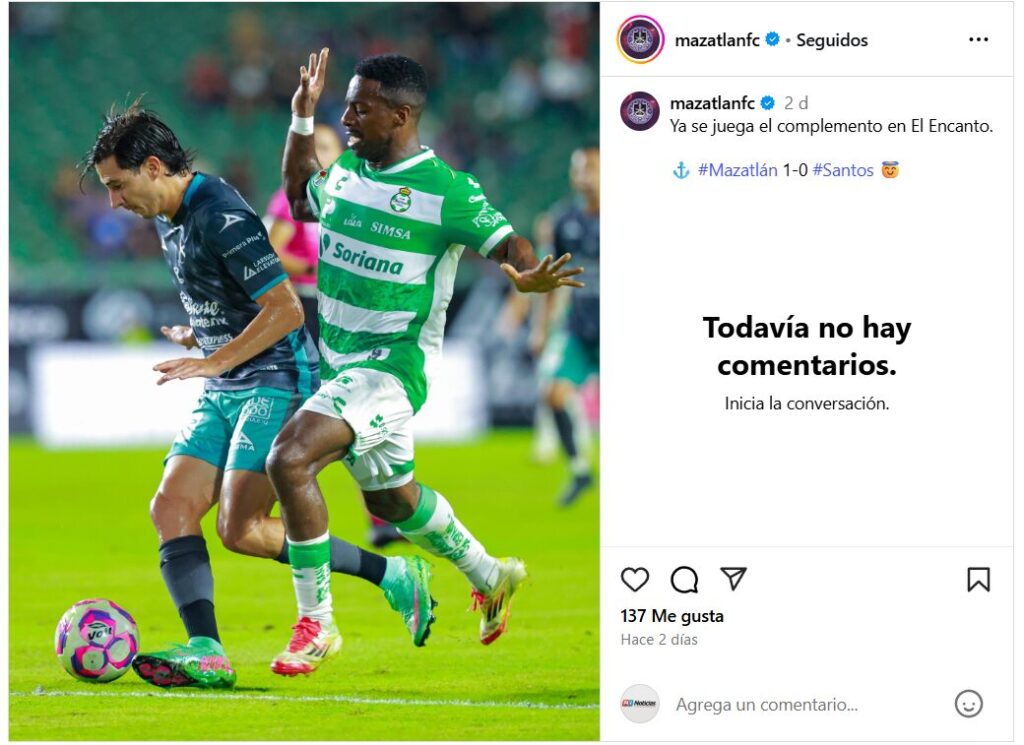1024x745 pixels.
Task: Toggle the Seguidos following button
Action: pyautogui.click(x=831, y=40)
